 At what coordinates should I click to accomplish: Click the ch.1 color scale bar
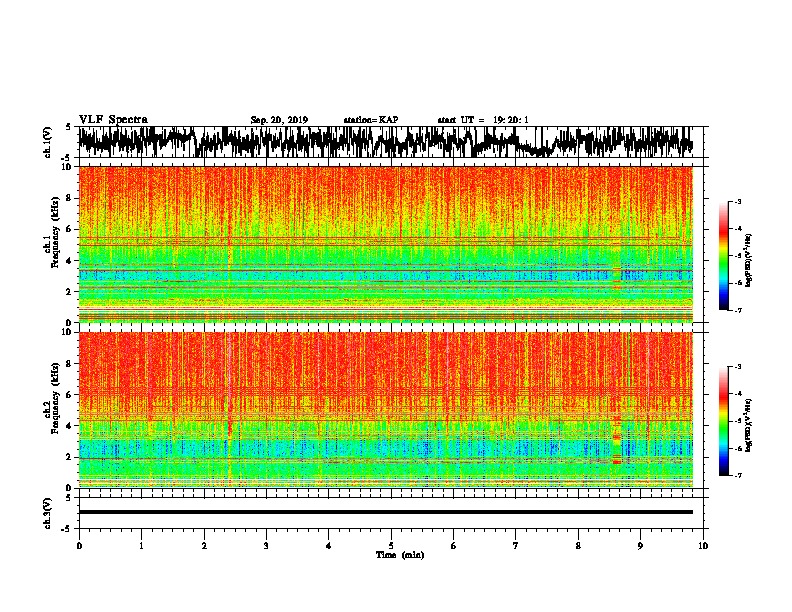coord(723,256)
